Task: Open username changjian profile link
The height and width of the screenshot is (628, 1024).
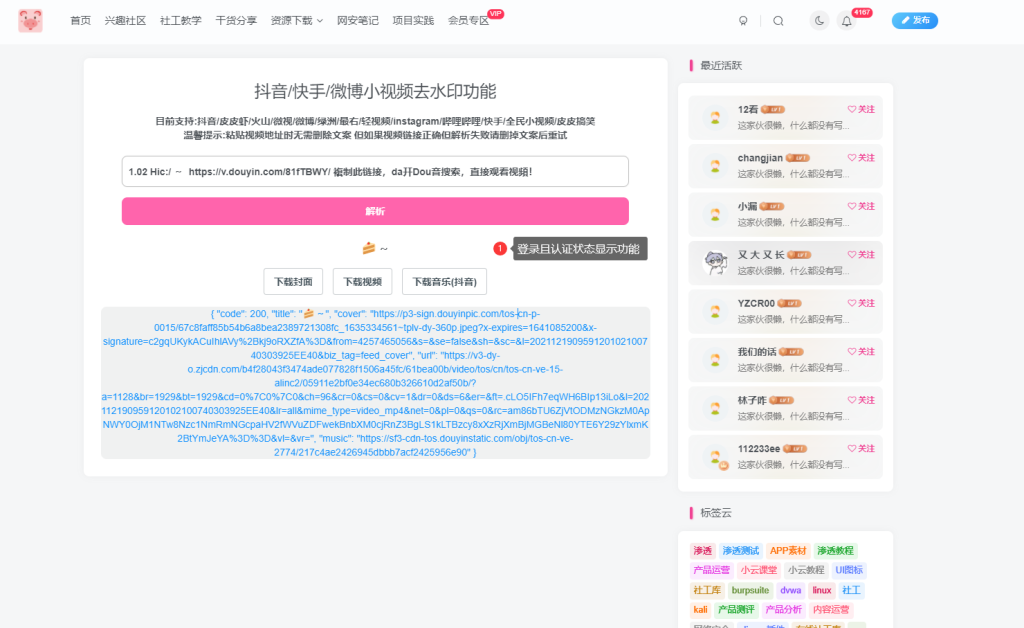Action: click(760, 158)
